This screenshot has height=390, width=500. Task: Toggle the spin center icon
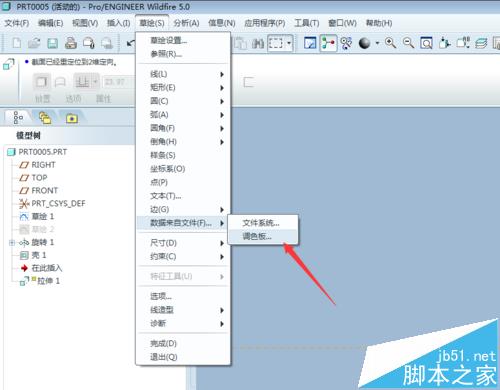click(328, 43)
